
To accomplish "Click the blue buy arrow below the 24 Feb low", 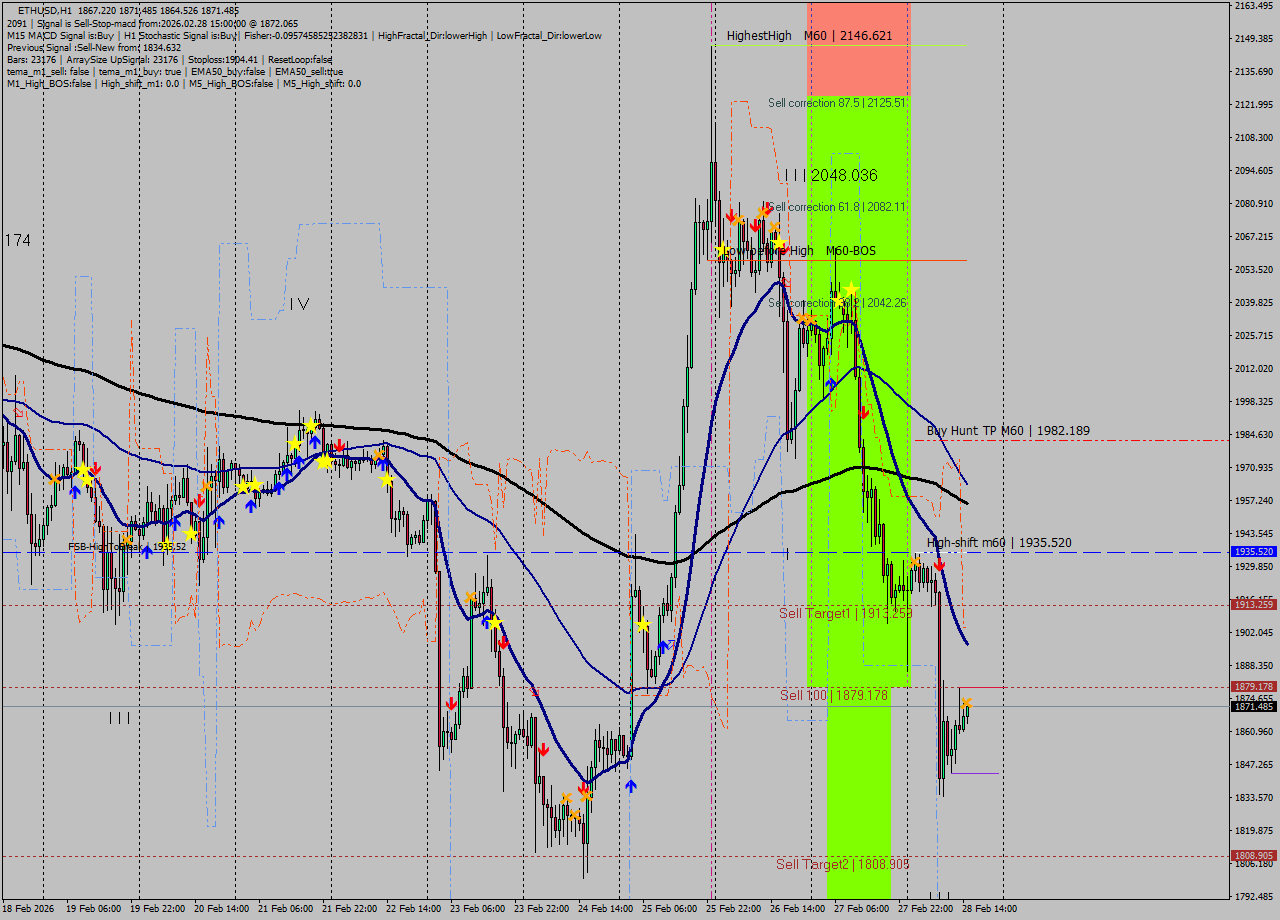I will pyautogui.click(x=631, y=785).
